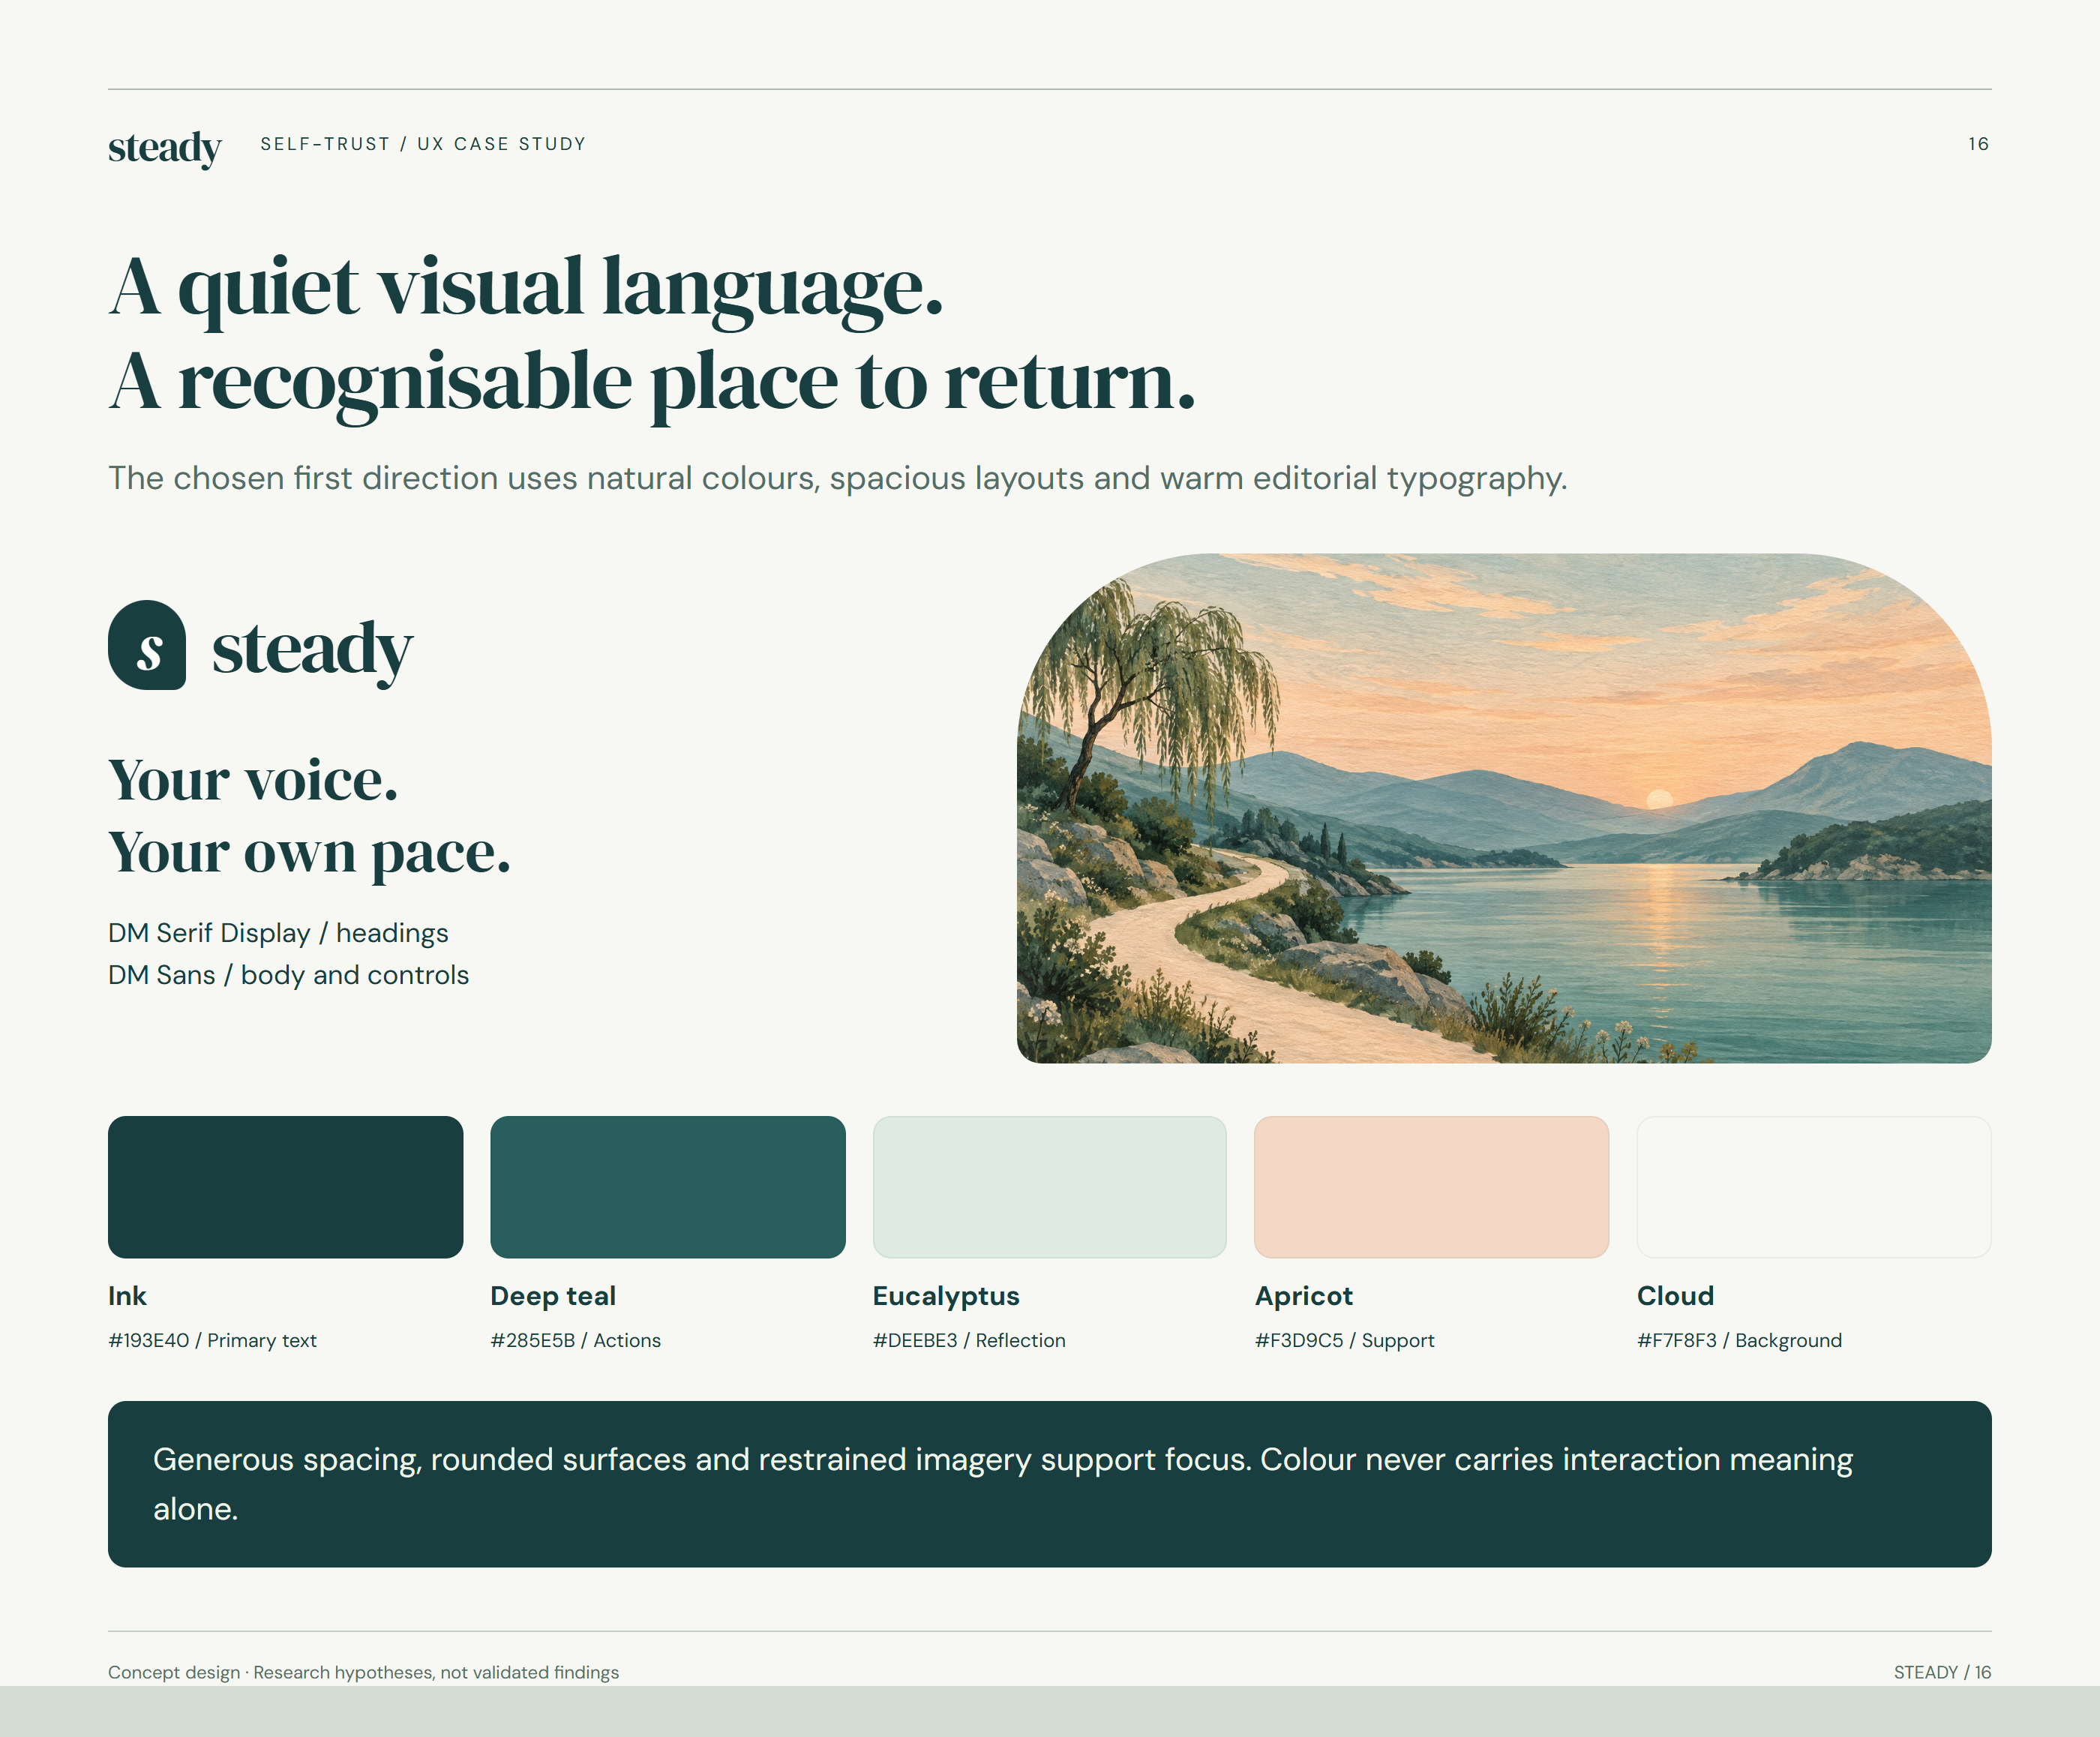Click 'STEADY / 16' footer text
The image size is (2100, 1737).
[x=1942, y=1672]
